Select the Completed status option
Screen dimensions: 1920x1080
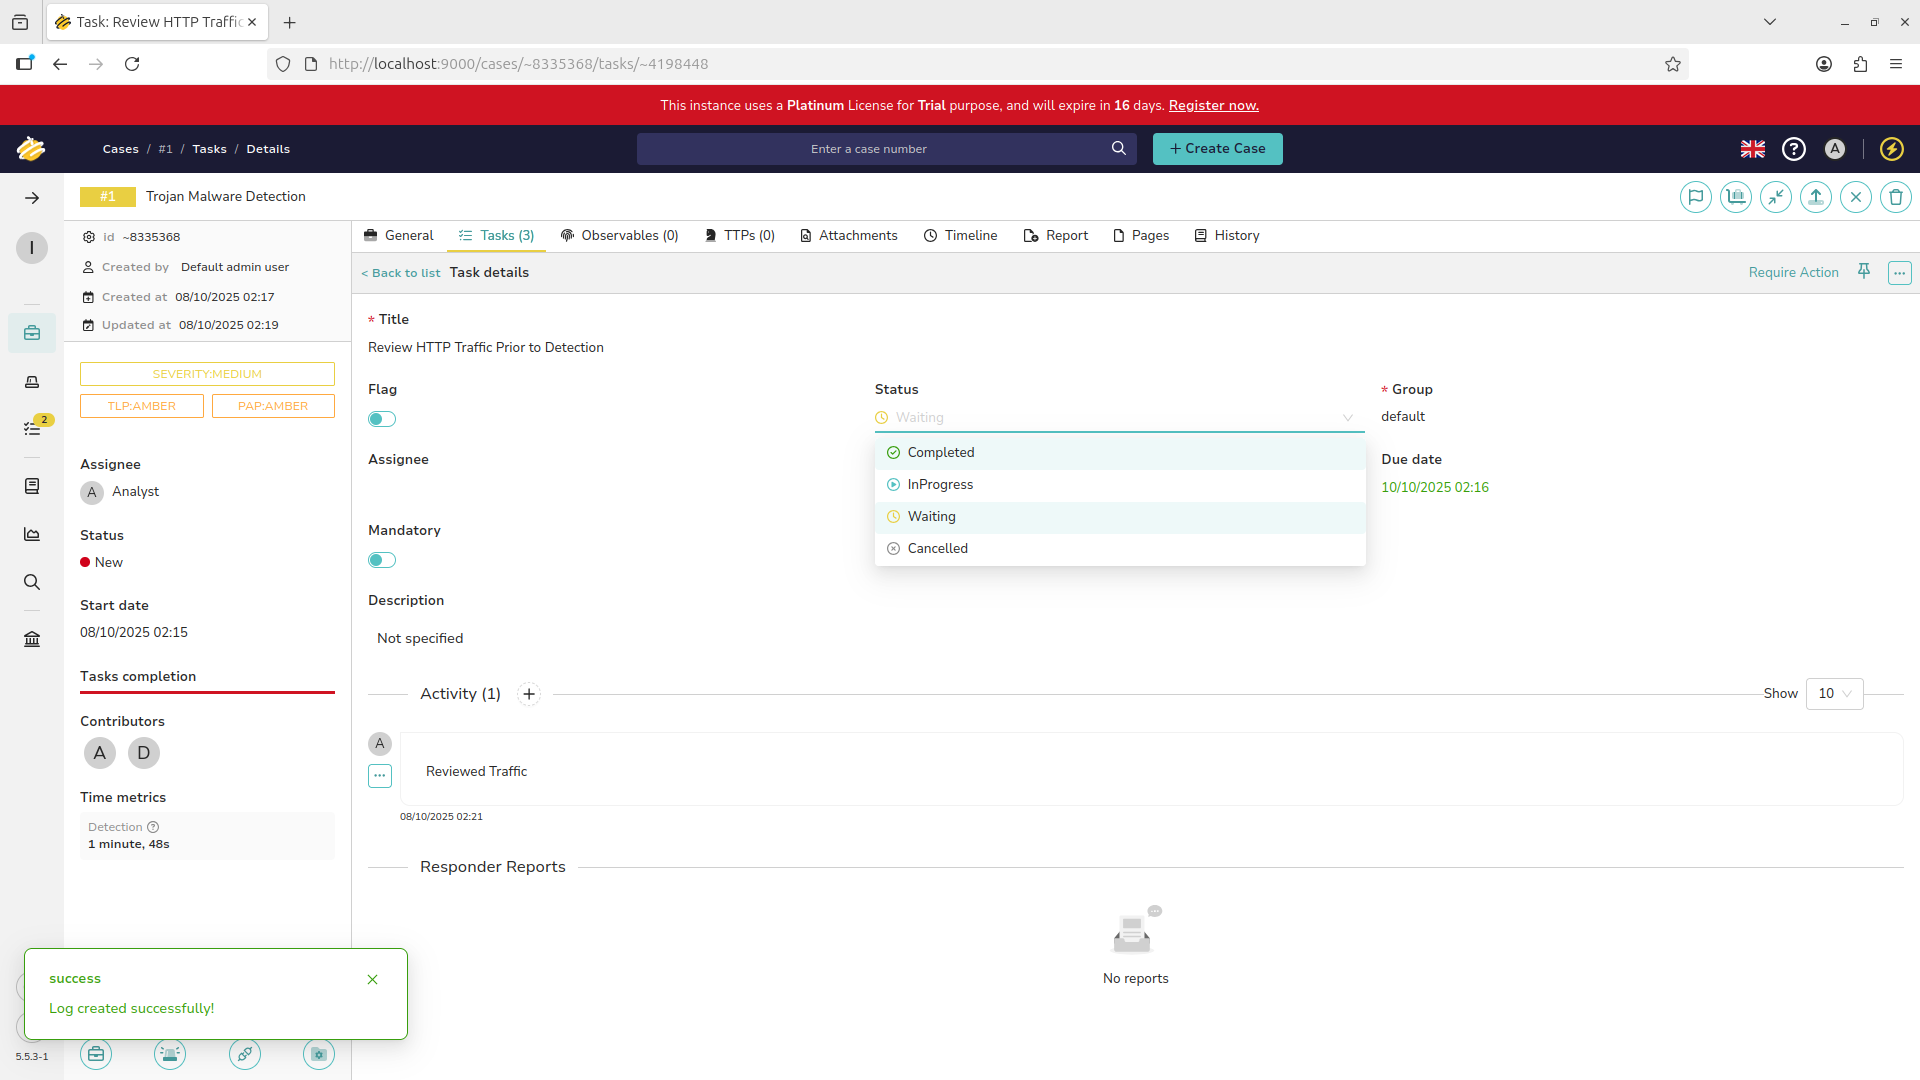[940, 453]
